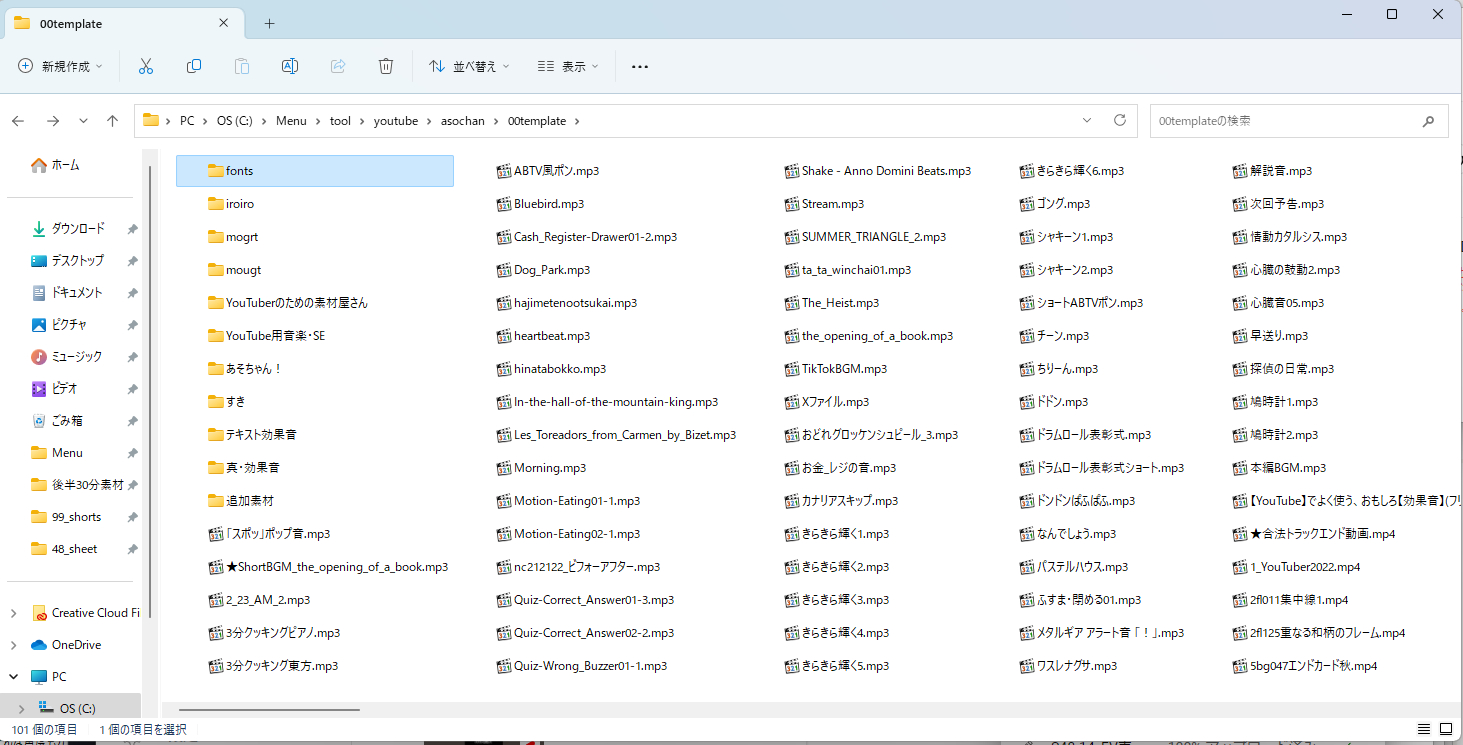Click the horizontal scrollbar thumb
This screenshot has height=745, width=1463.
[x=269, y=710]
